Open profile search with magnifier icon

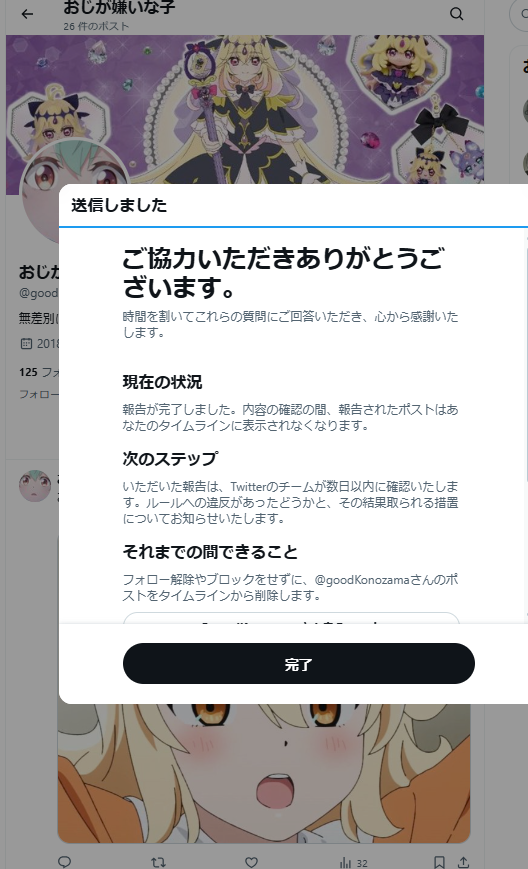point(457,14)
